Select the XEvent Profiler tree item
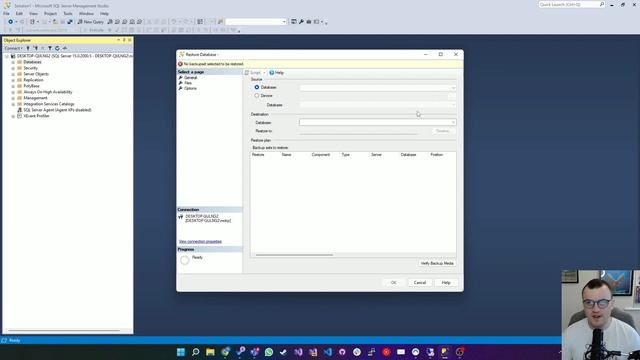This screenshot has height=360, width=640. (36, 116)
